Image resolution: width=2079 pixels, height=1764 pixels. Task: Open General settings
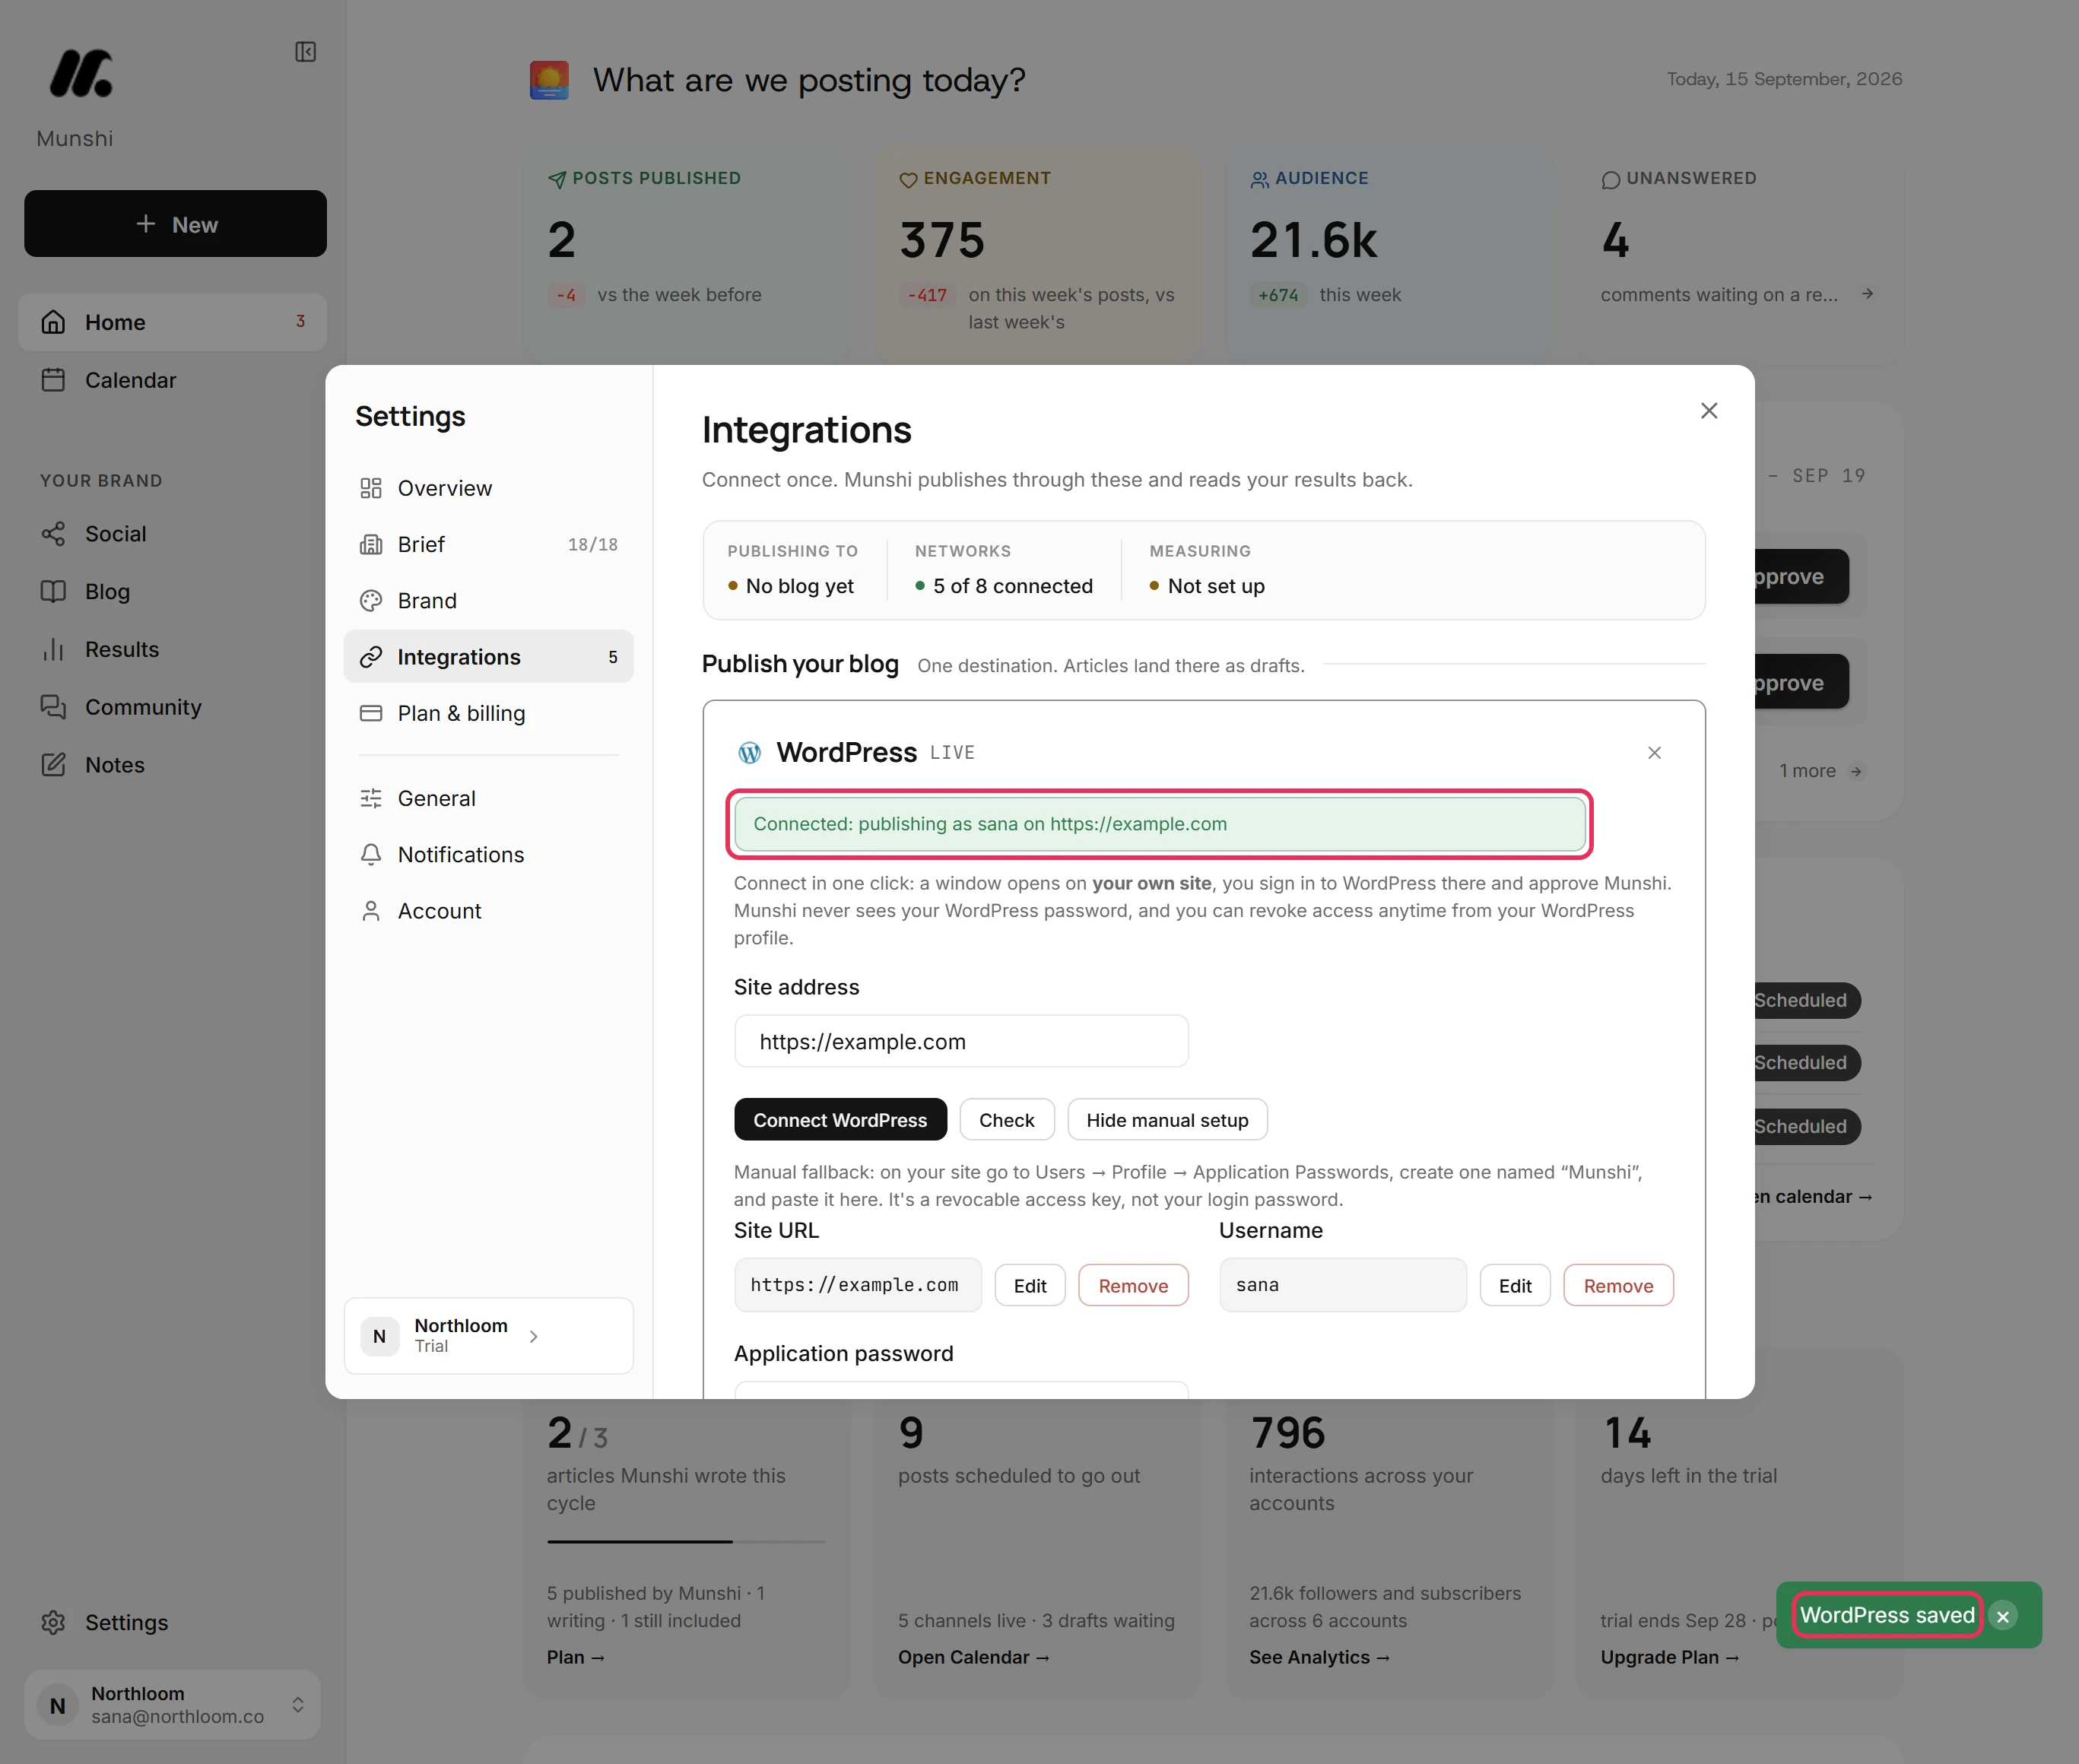(x=488, y=798)
